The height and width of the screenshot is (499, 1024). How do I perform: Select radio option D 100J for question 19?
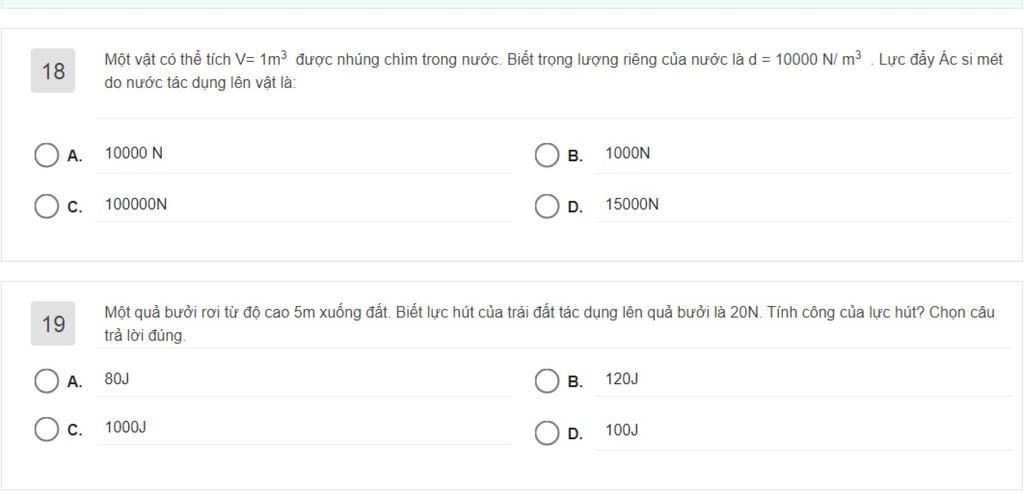547,433
